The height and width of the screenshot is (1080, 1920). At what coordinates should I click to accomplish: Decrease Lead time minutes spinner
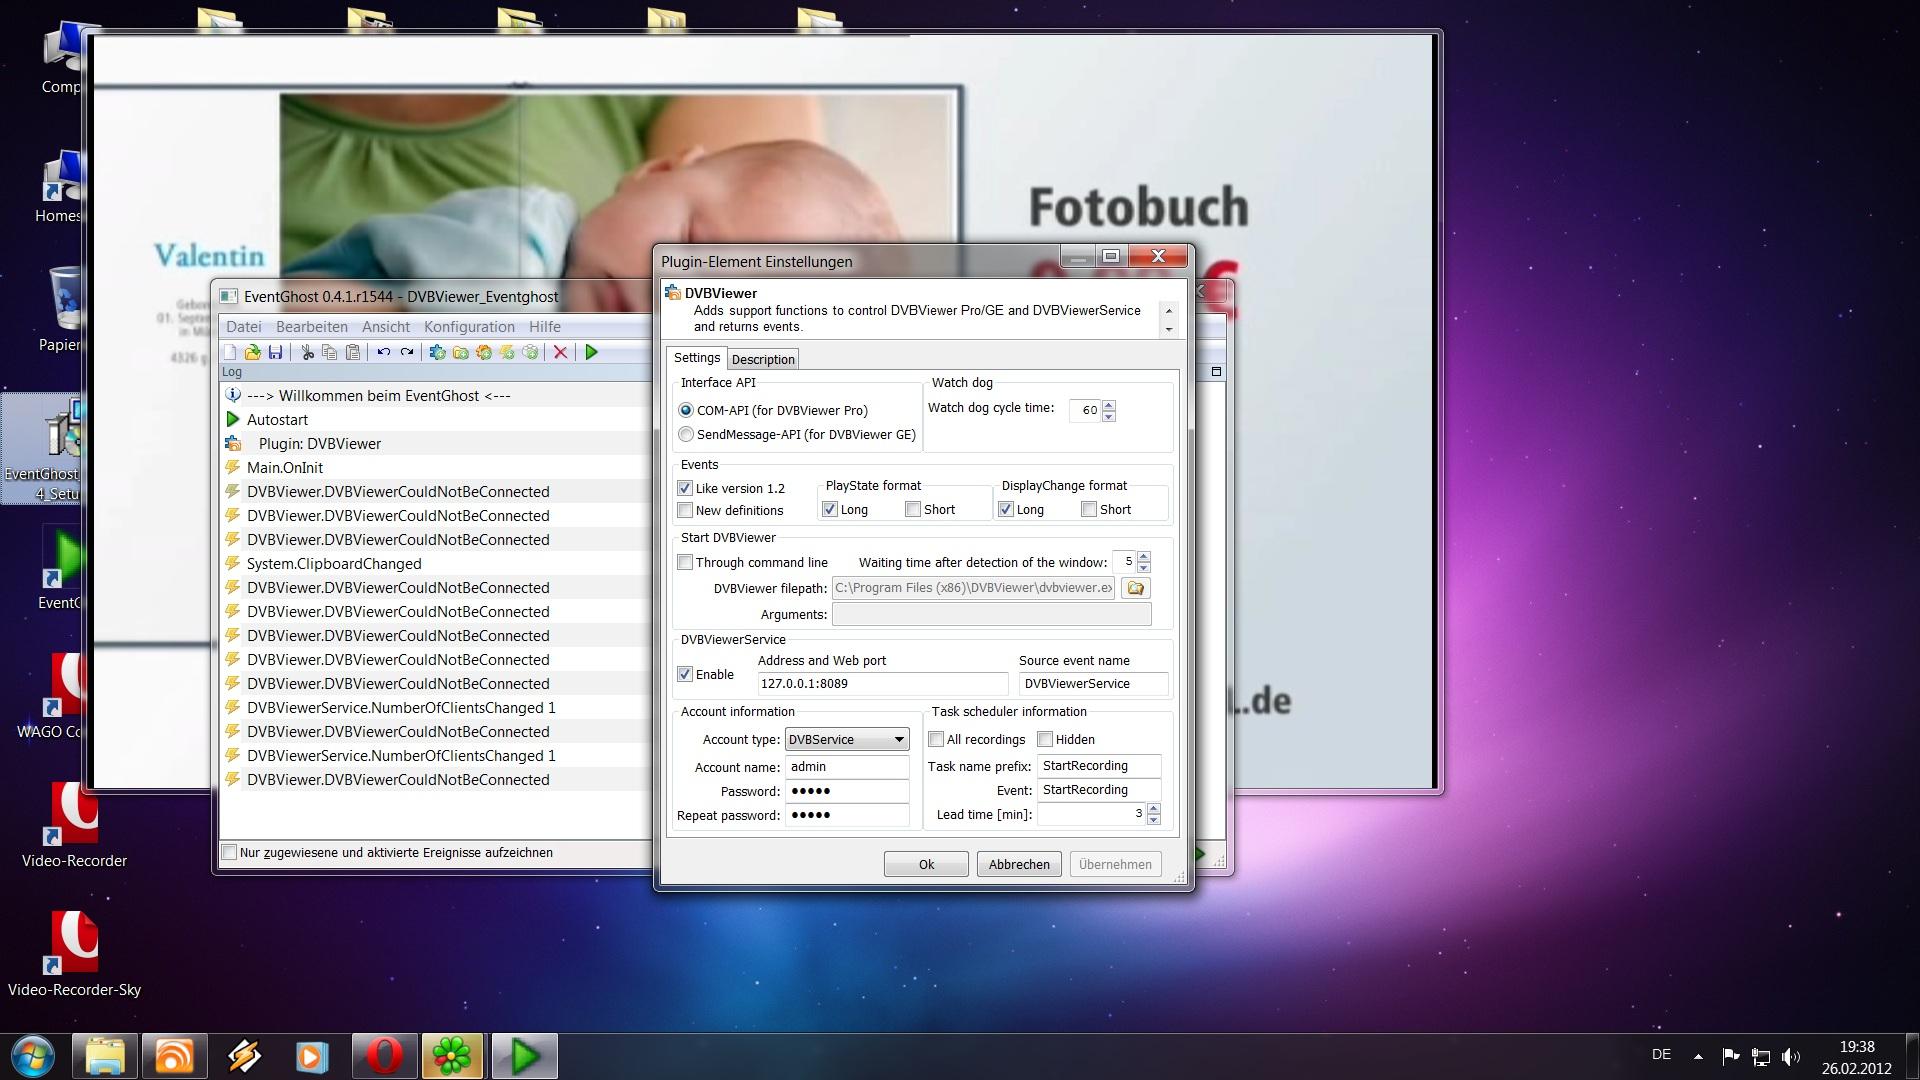coord(1154,819)
